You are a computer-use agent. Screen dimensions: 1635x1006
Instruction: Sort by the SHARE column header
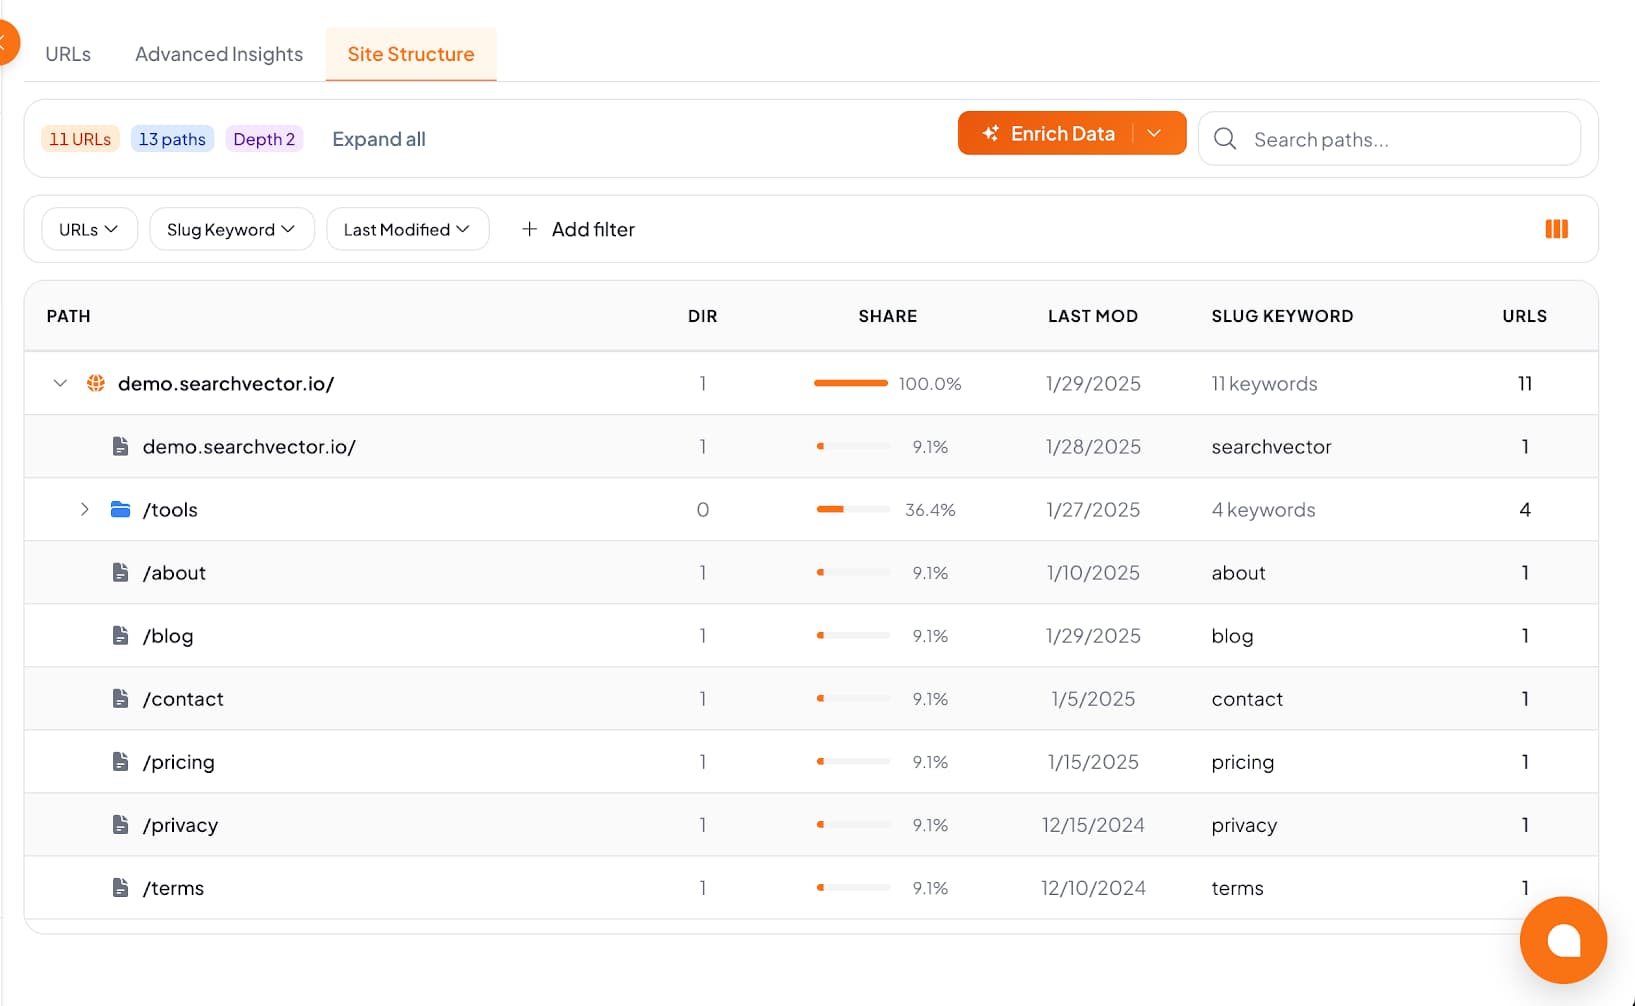point(888,316)
